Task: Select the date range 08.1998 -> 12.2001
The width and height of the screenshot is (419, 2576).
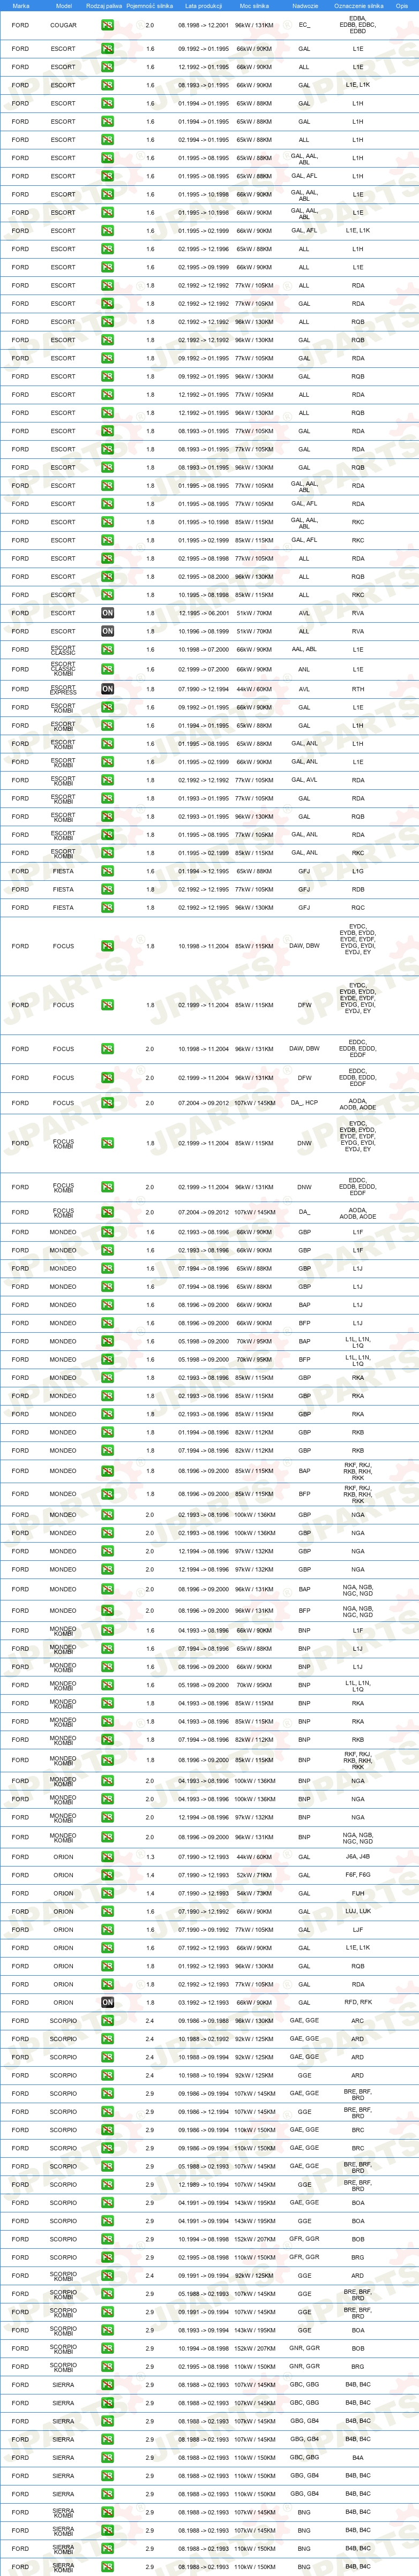Action: (204, 25)
